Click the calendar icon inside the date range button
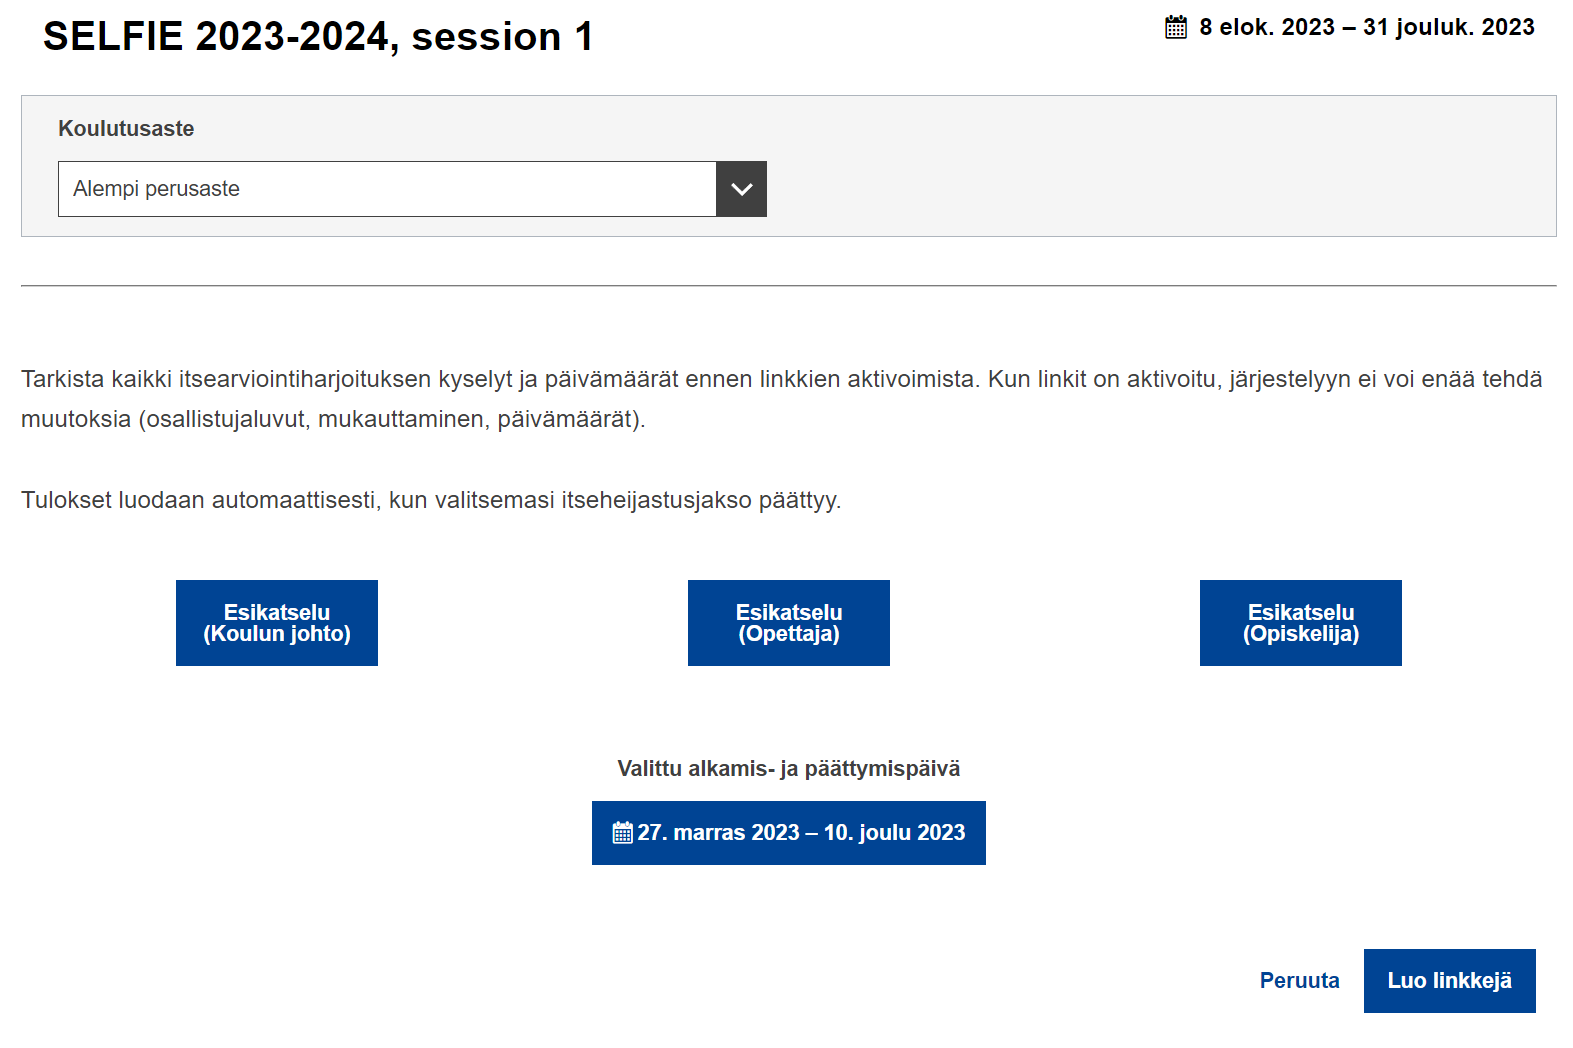The height and width of the screenshot is (1048, 1573). [623, 832]
